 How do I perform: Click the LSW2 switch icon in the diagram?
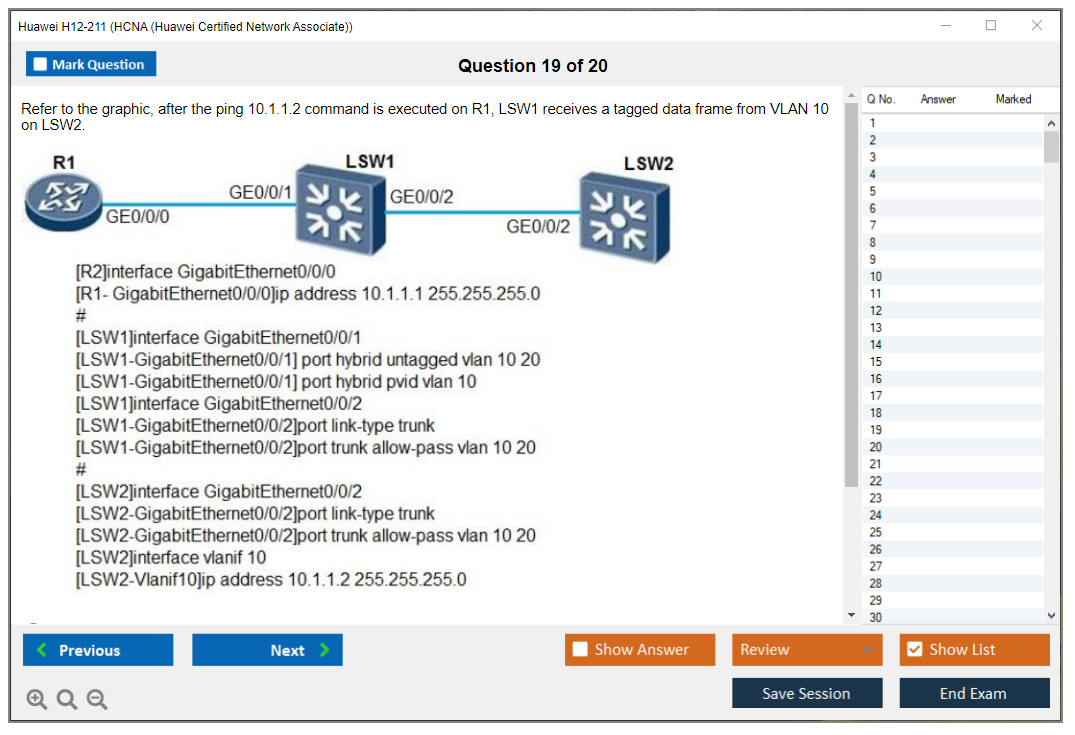[624, 218]
